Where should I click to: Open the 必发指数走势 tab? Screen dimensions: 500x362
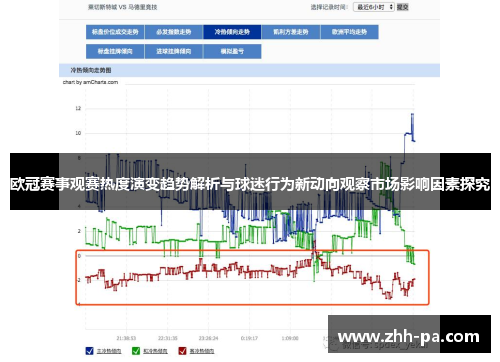point(174,32)
